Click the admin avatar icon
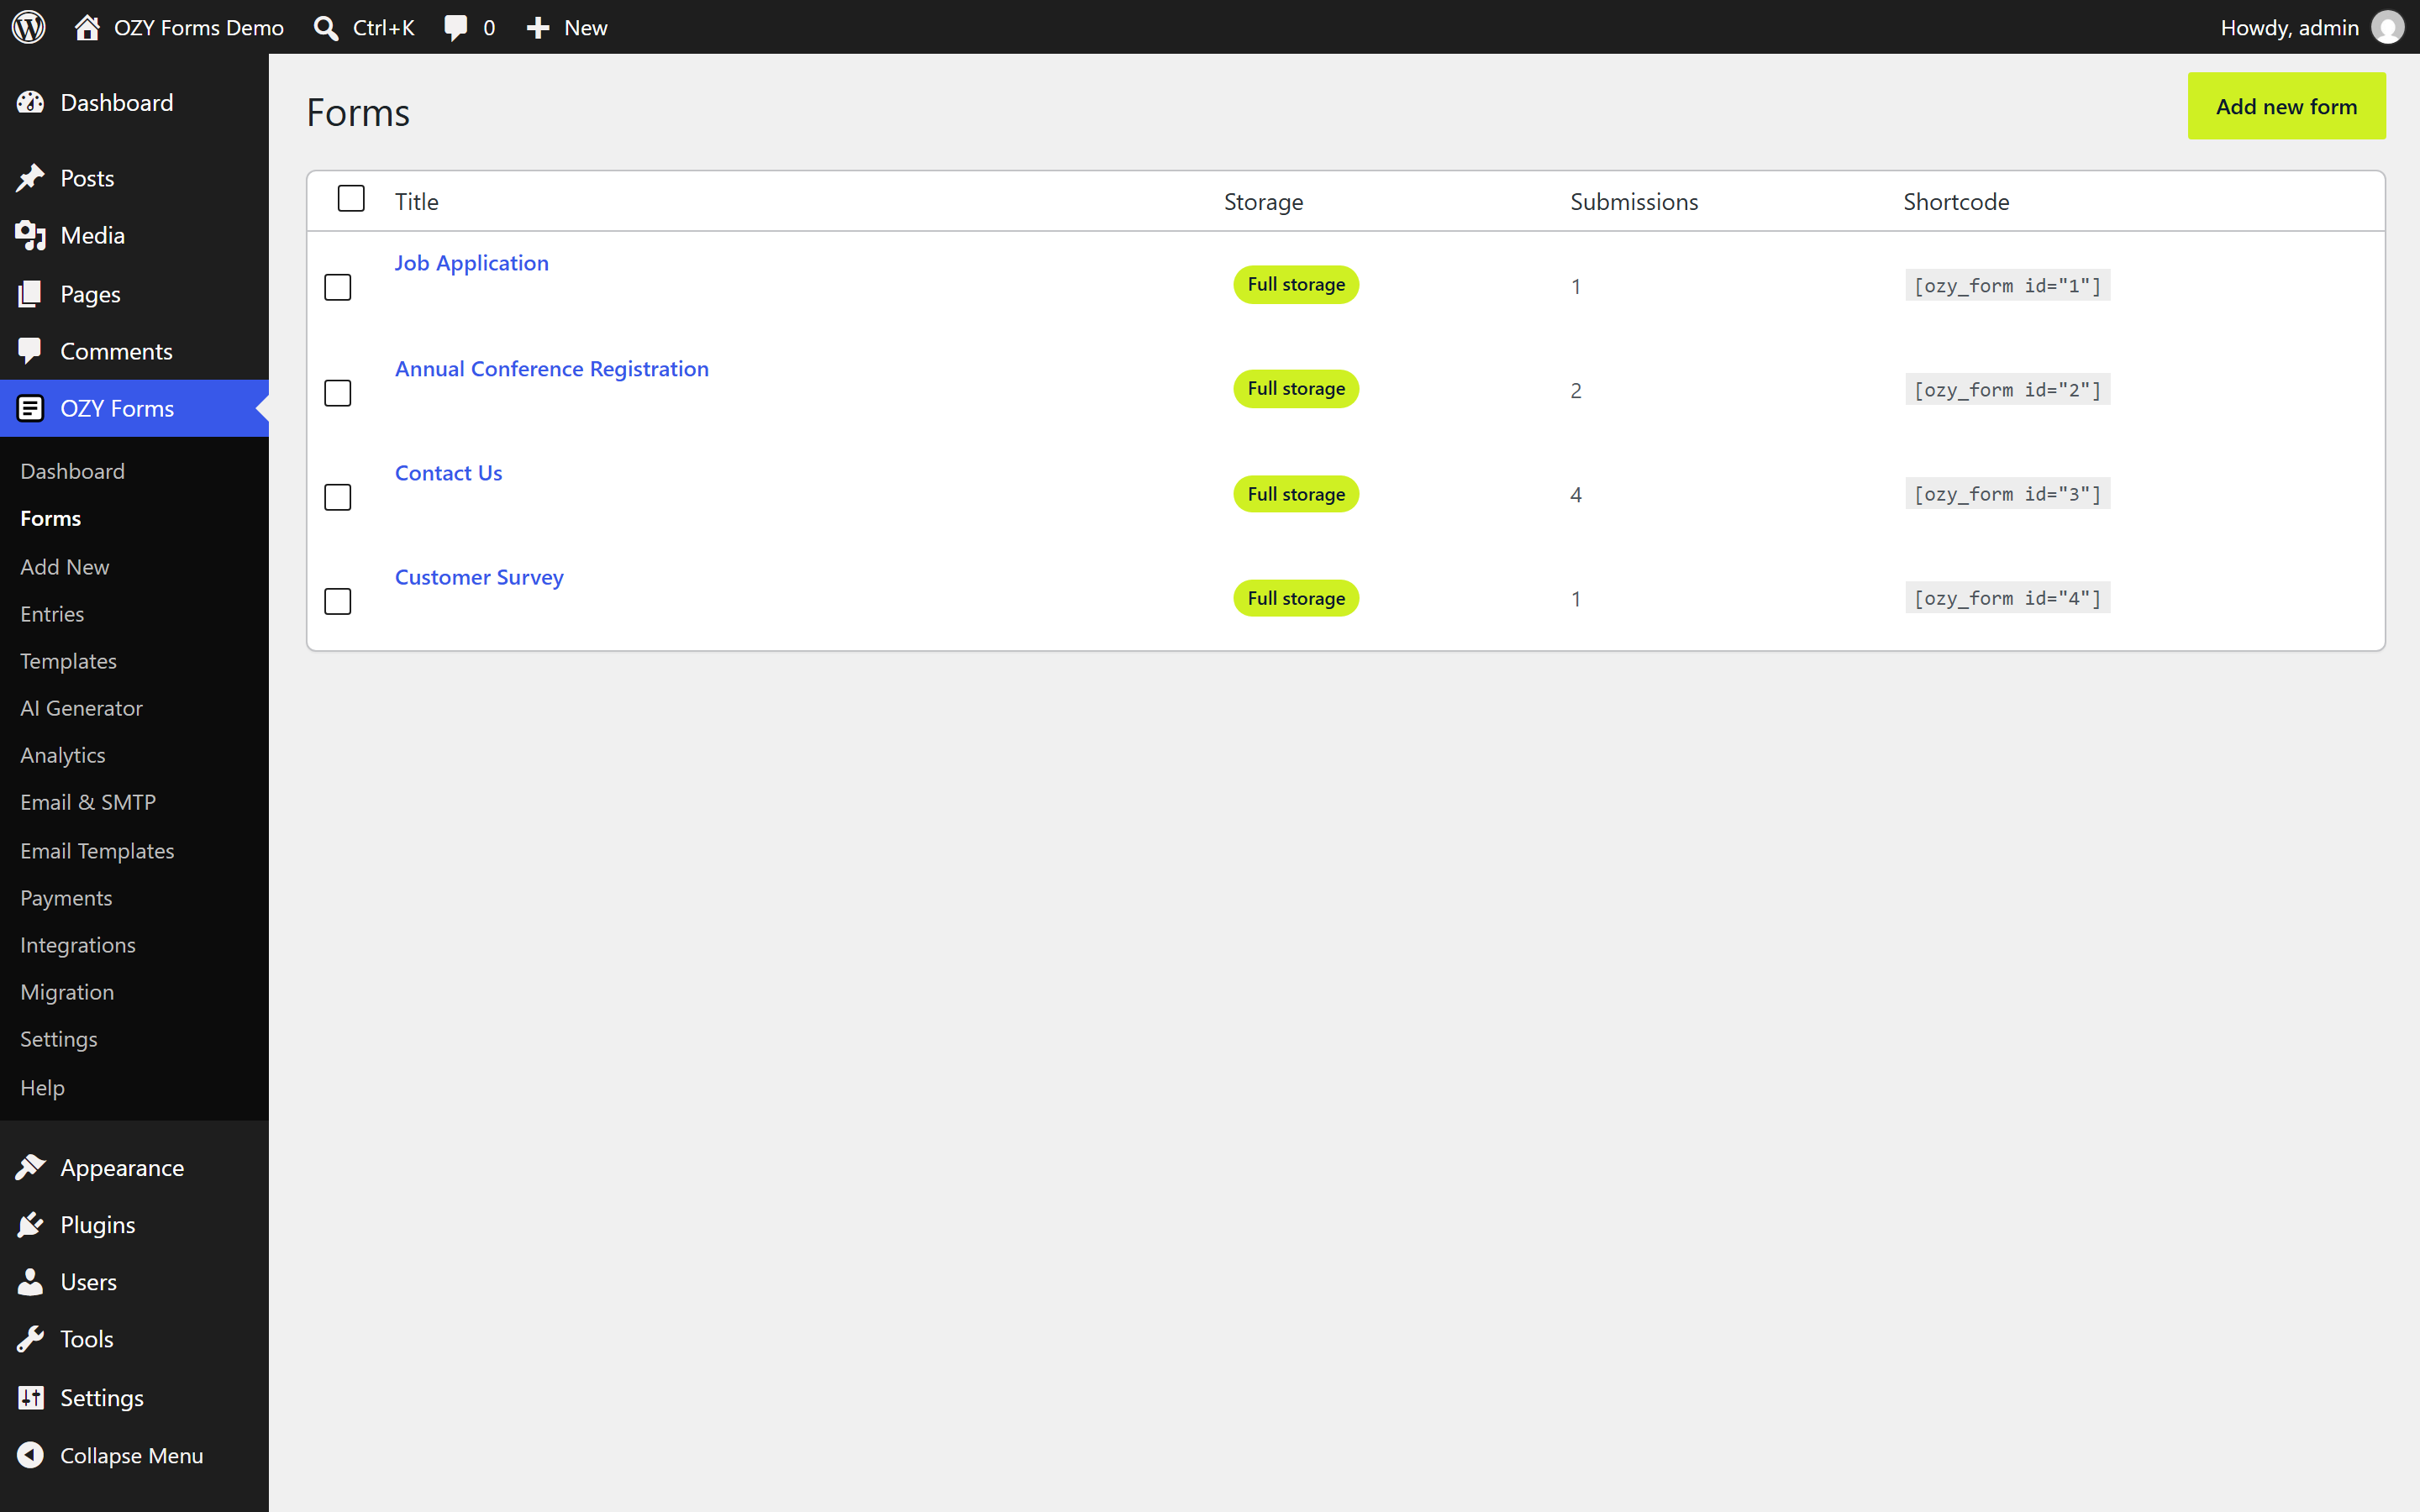This screenshot has height=1512, width=2420. [2387, 27]
